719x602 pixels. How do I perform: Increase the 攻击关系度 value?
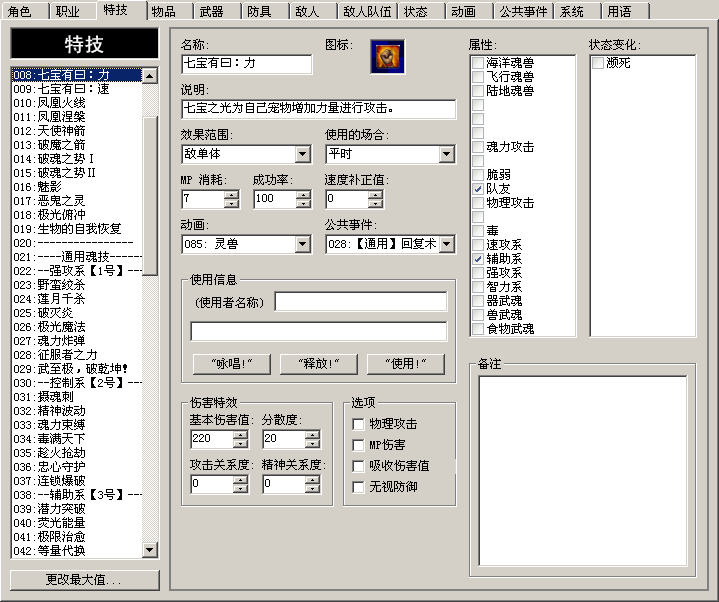pos(240,480)
